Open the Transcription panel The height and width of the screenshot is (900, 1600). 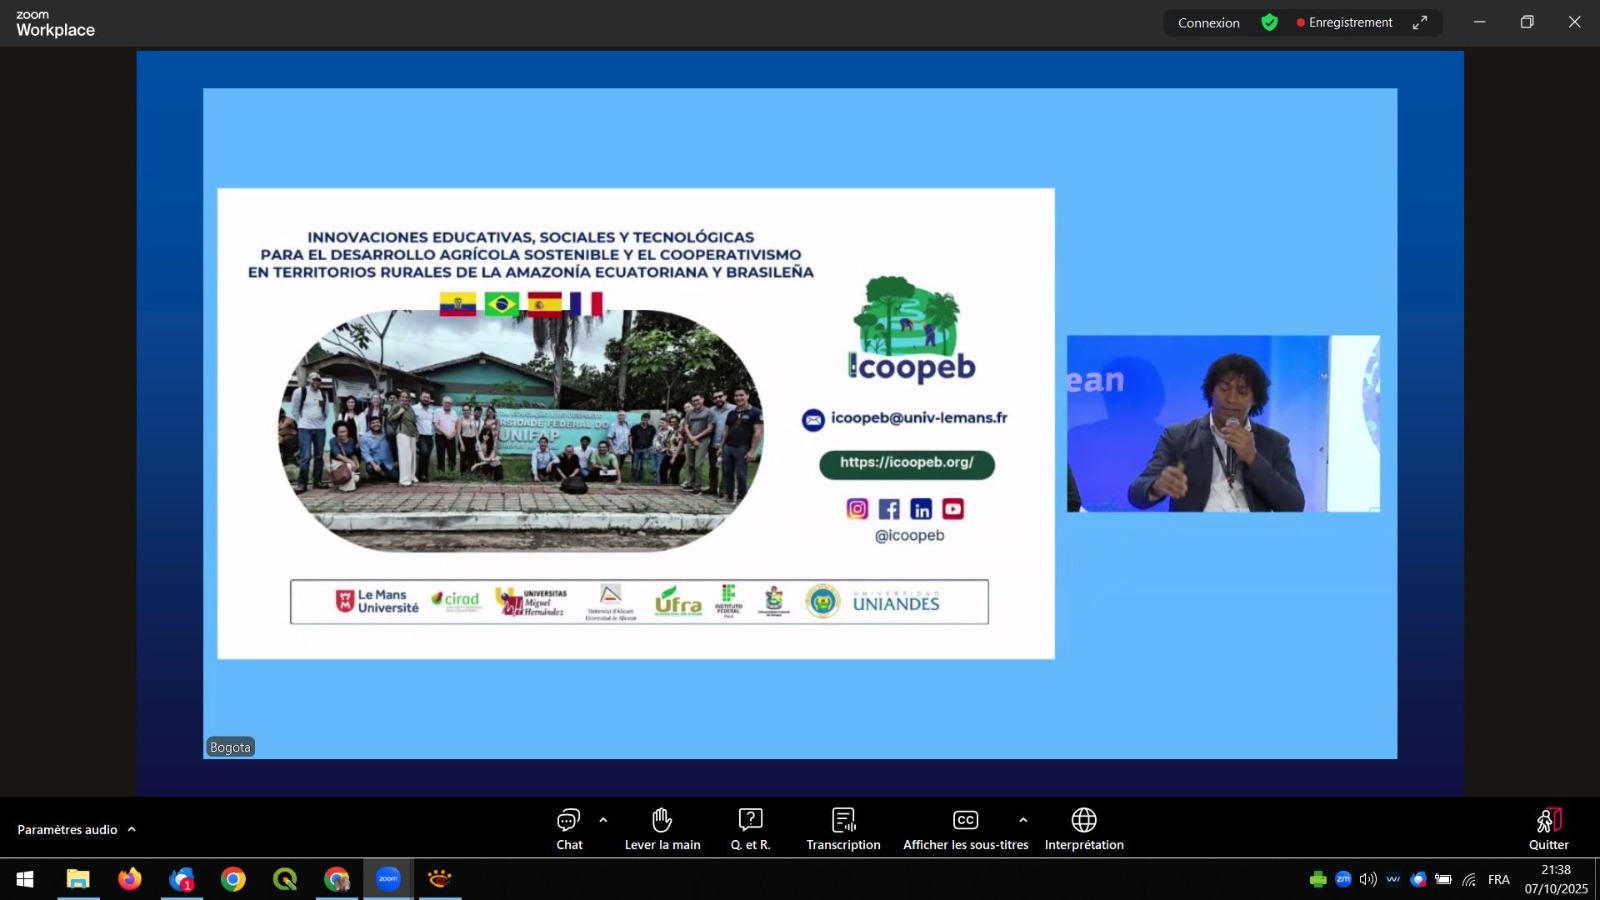click(843, 829)
